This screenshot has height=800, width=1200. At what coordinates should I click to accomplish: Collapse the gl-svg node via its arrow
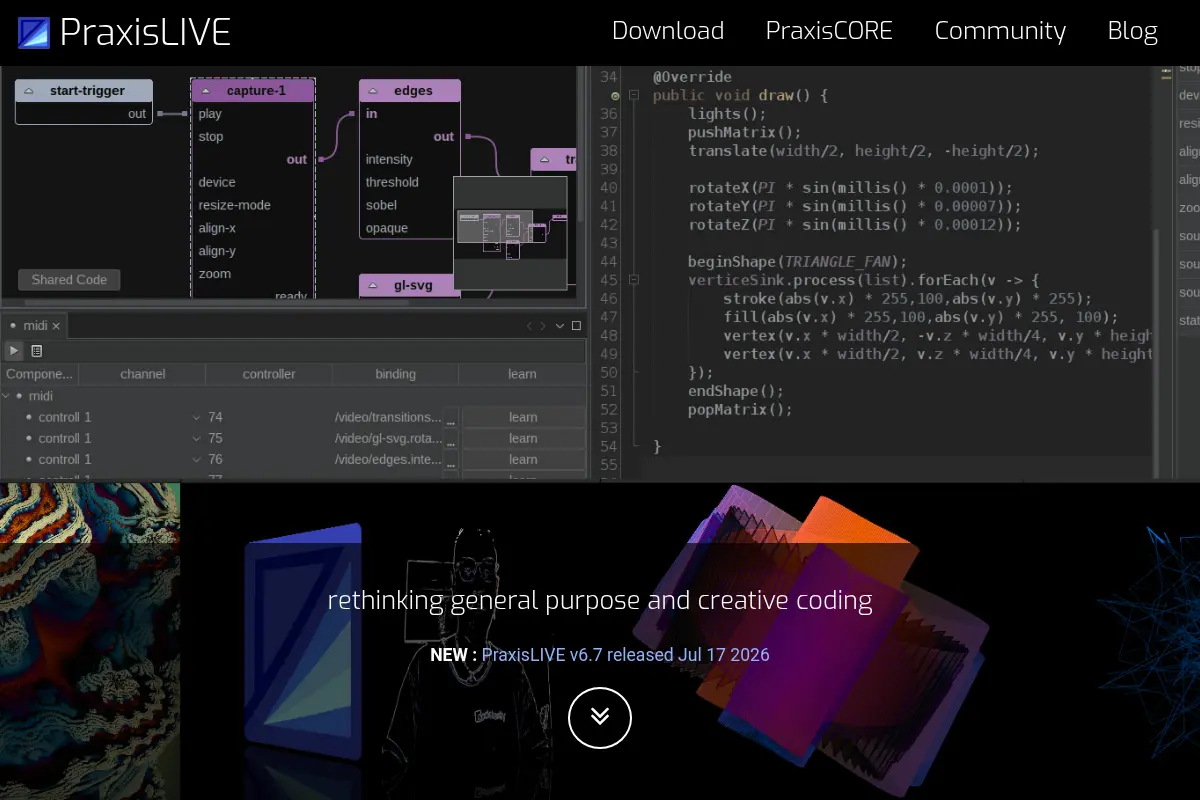pyautogui.click(x=372, y=286)
